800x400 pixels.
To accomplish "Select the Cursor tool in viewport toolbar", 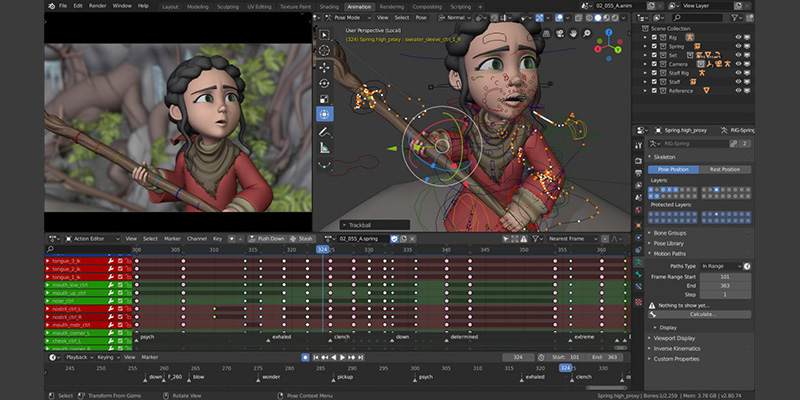I will click(324, 51).
